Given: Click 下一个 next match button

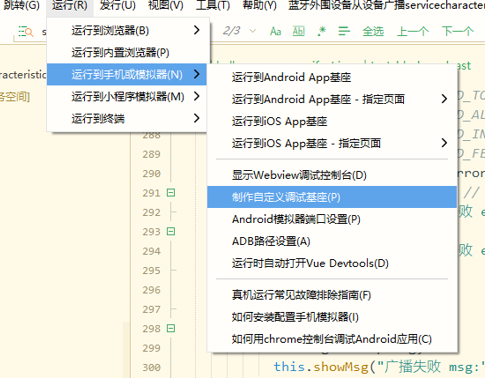Looking at the screenshot, I should (457, 31).
